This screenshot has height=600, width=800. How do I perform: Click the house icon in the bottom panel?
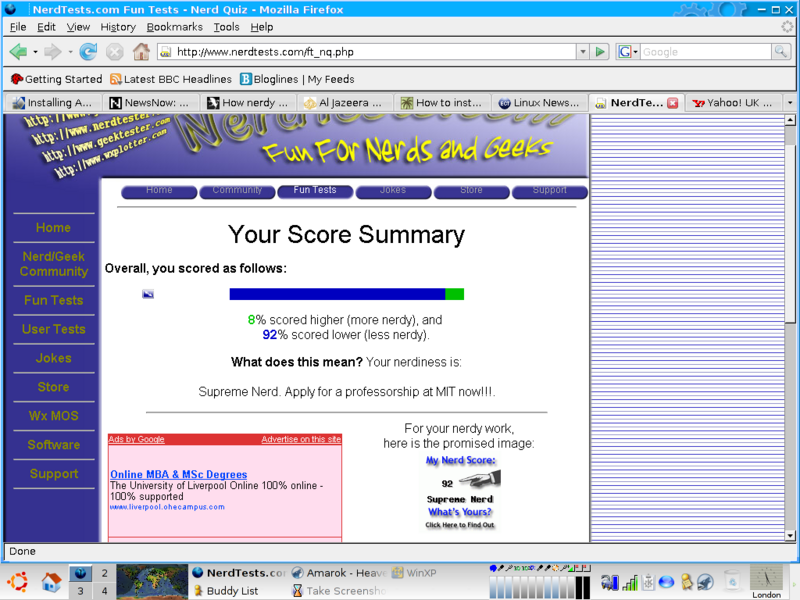[x=52, y=582]
